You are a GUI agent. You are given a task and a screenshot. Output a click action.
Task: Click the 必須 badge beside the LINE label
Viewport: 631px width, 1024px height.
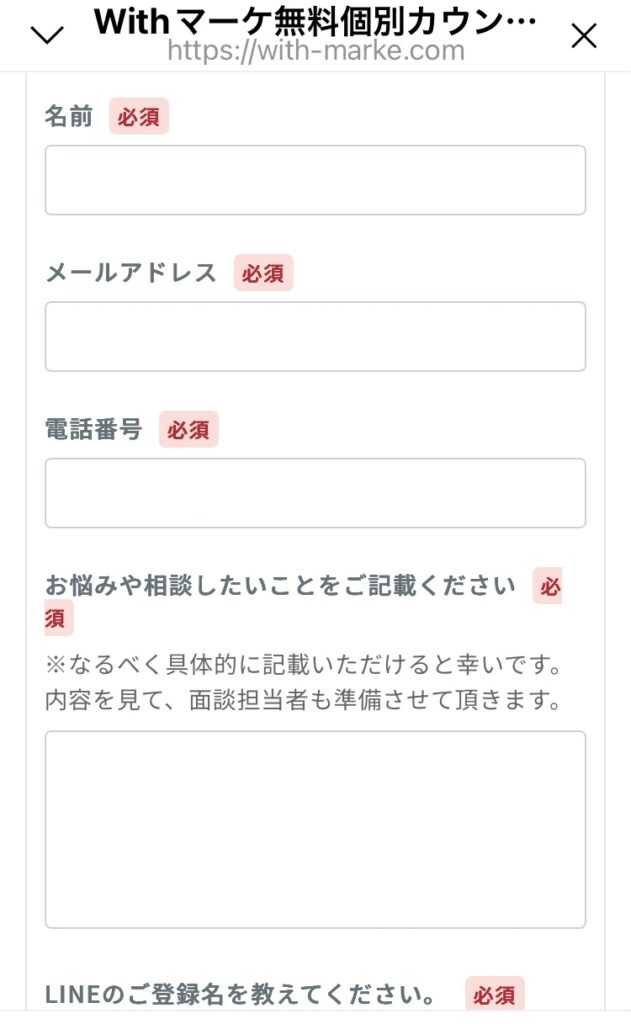494,996
